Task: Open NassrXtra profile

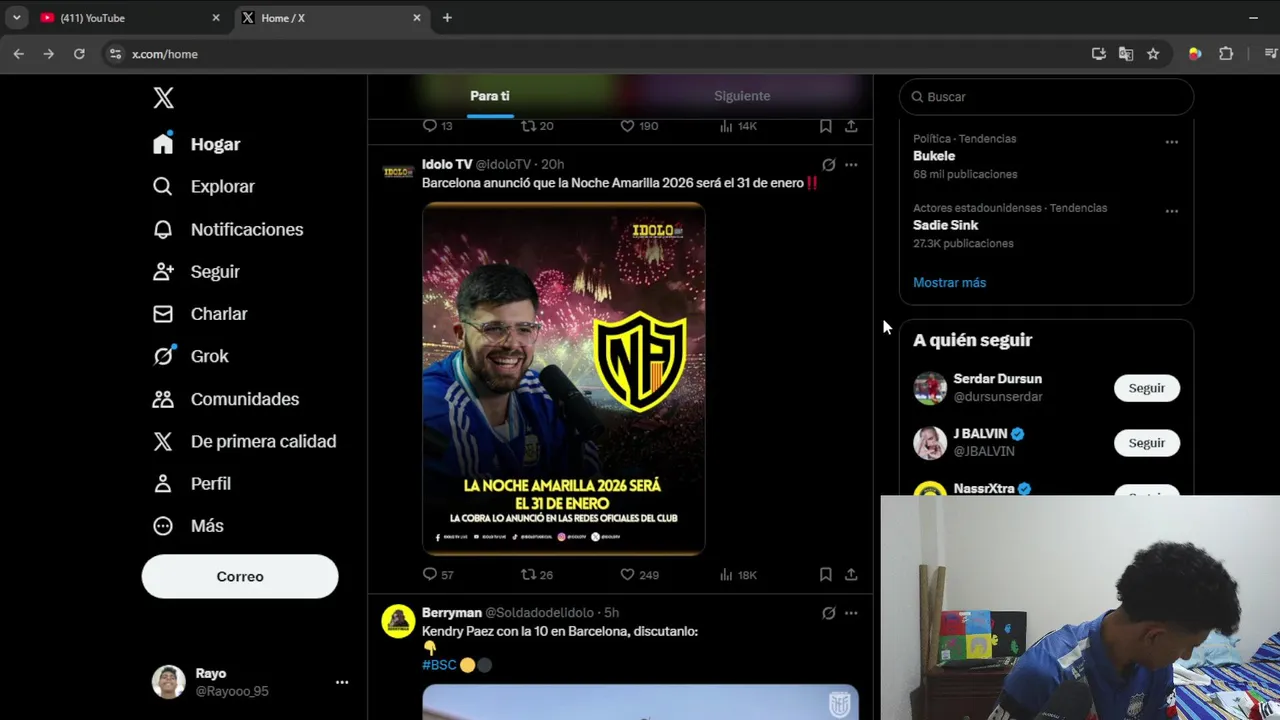Action: [984, 489]
